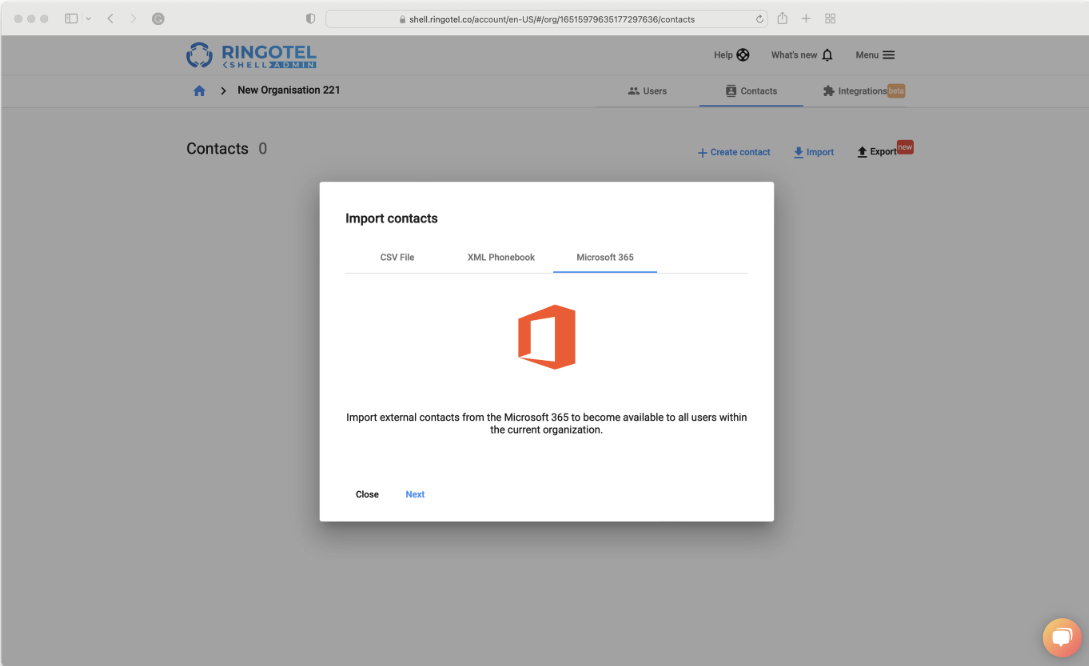Toggle the Safari sidebar
The width and height of the screenshot is (1089, 666).
[x=71, y=19]
